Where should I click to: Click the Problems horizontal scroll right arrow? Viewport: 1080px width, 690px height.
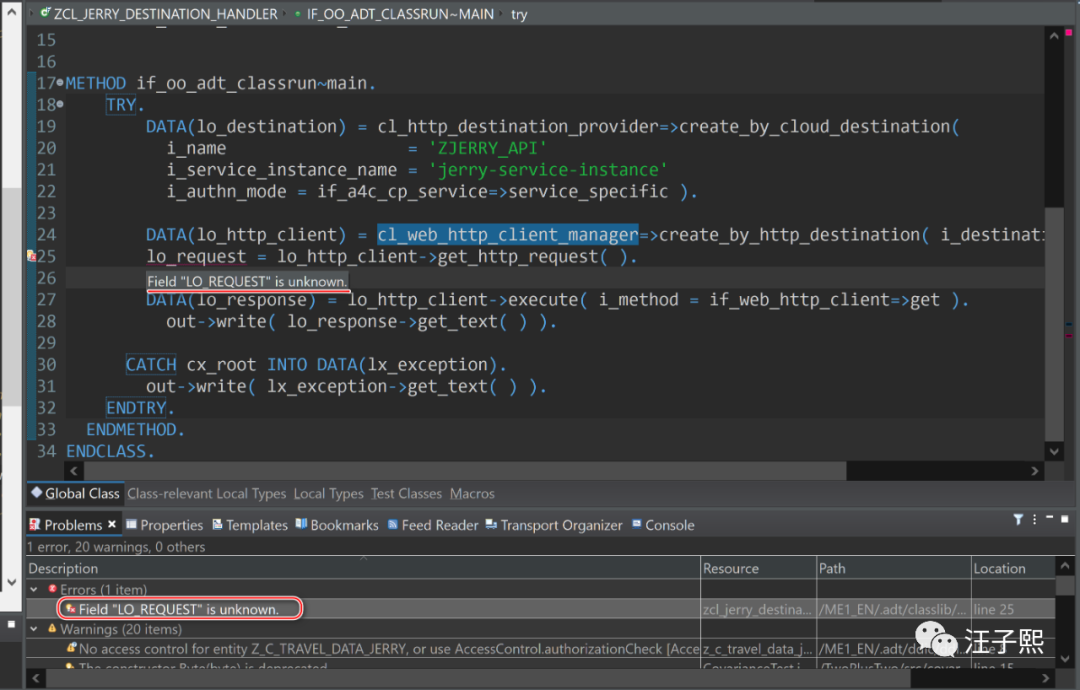[x=1046, y=678]
